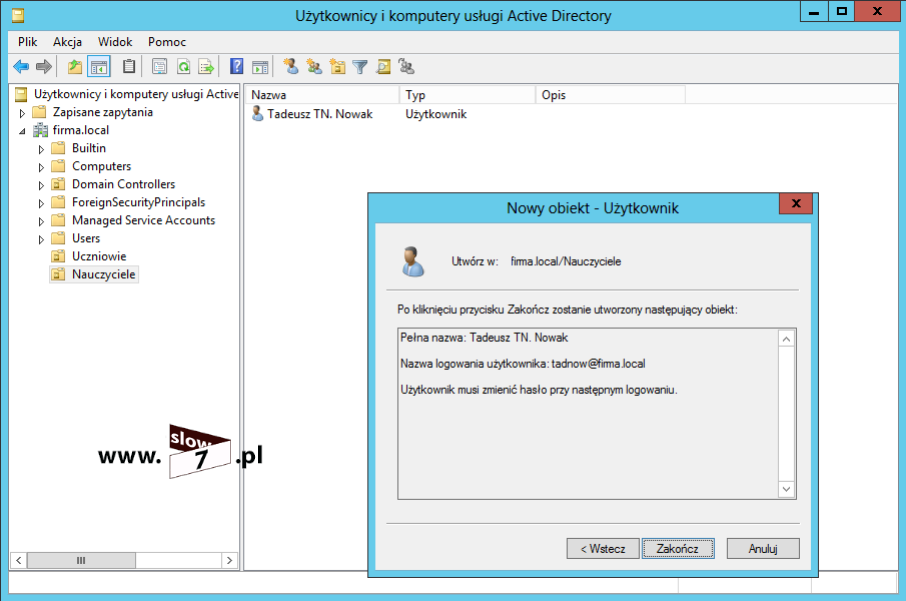
Task: Click the Refresh toolbar icon
Action: click(x=183, y=67)
